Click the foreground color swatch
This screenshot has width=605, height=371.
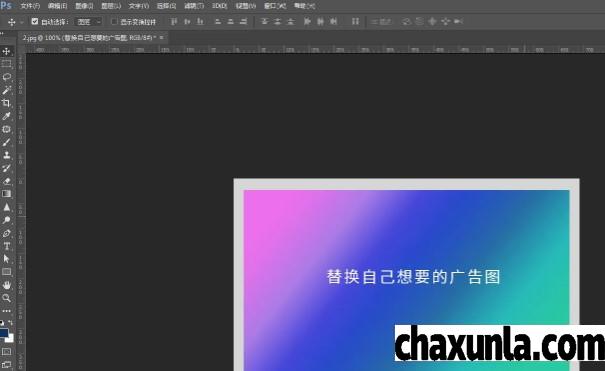(4, 333)
